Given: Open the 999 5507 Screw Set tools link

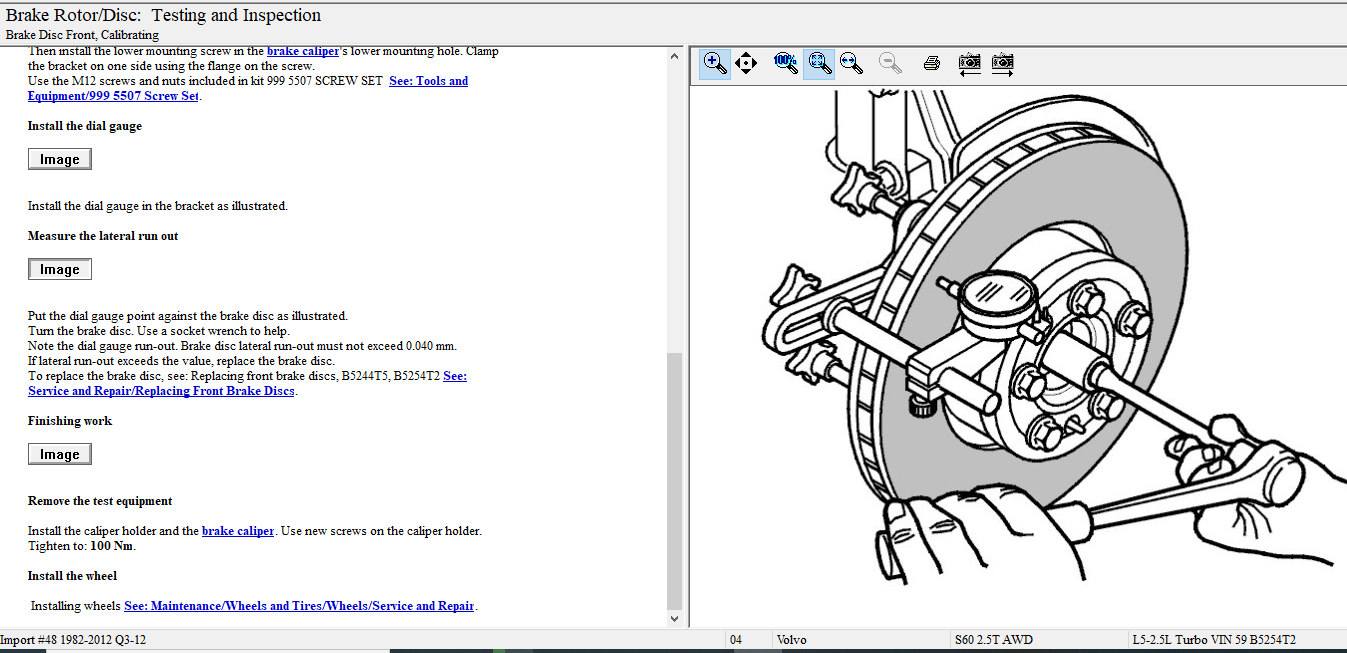Looking at the screenshot, I should (x=113, y=96).
